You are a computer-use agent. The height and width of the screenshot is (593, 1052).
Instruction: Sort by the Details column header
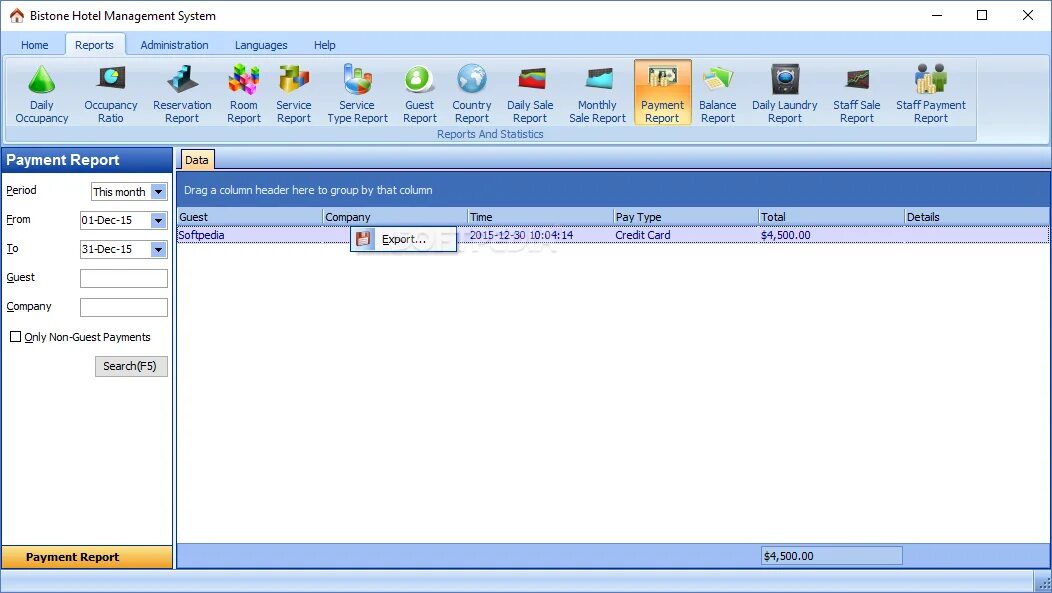pos(977,217)
